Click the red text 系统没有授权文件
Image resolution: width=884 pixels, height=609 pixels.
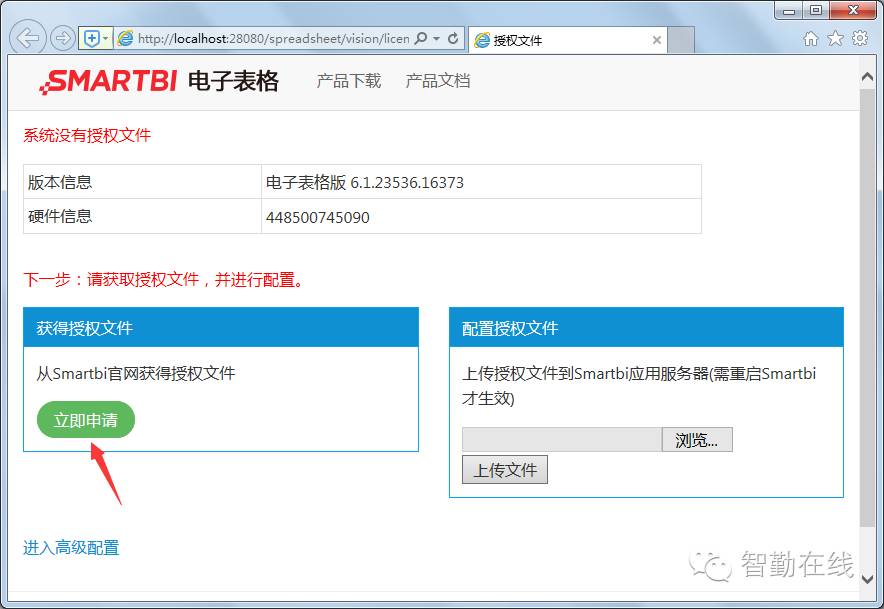pyautogui.click(x=87, y=135)
